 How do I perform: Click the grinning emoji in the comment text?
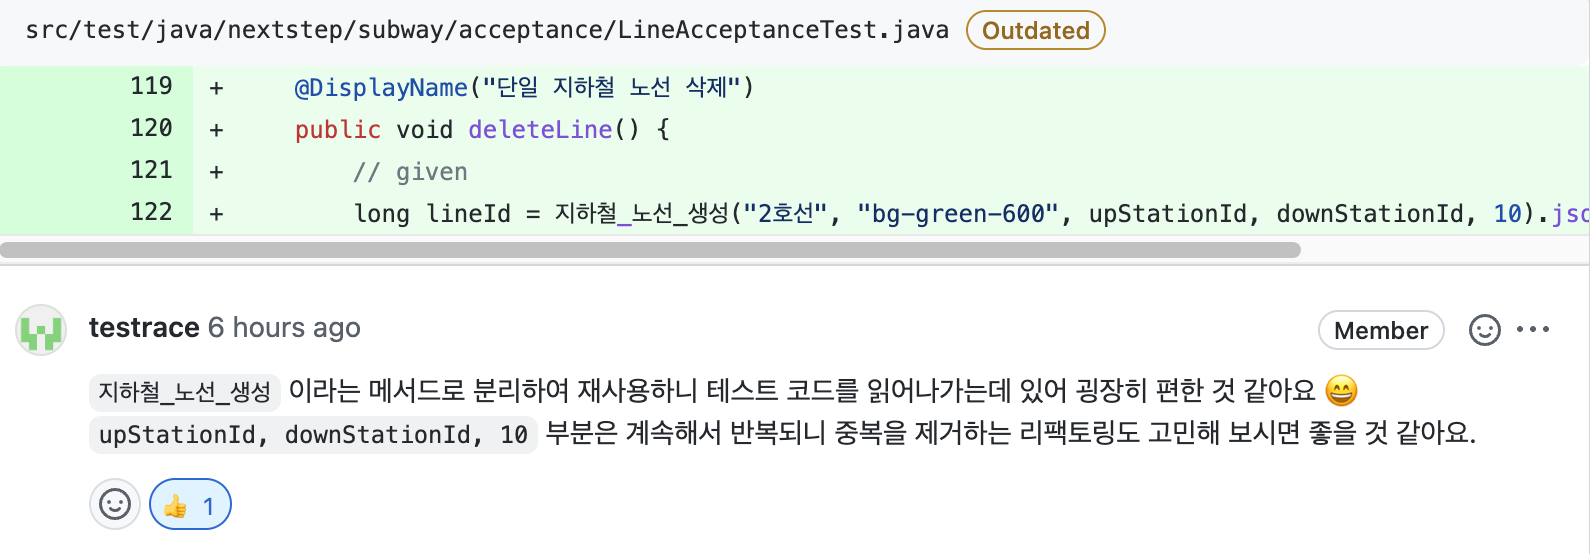[x=1341, y=391]
